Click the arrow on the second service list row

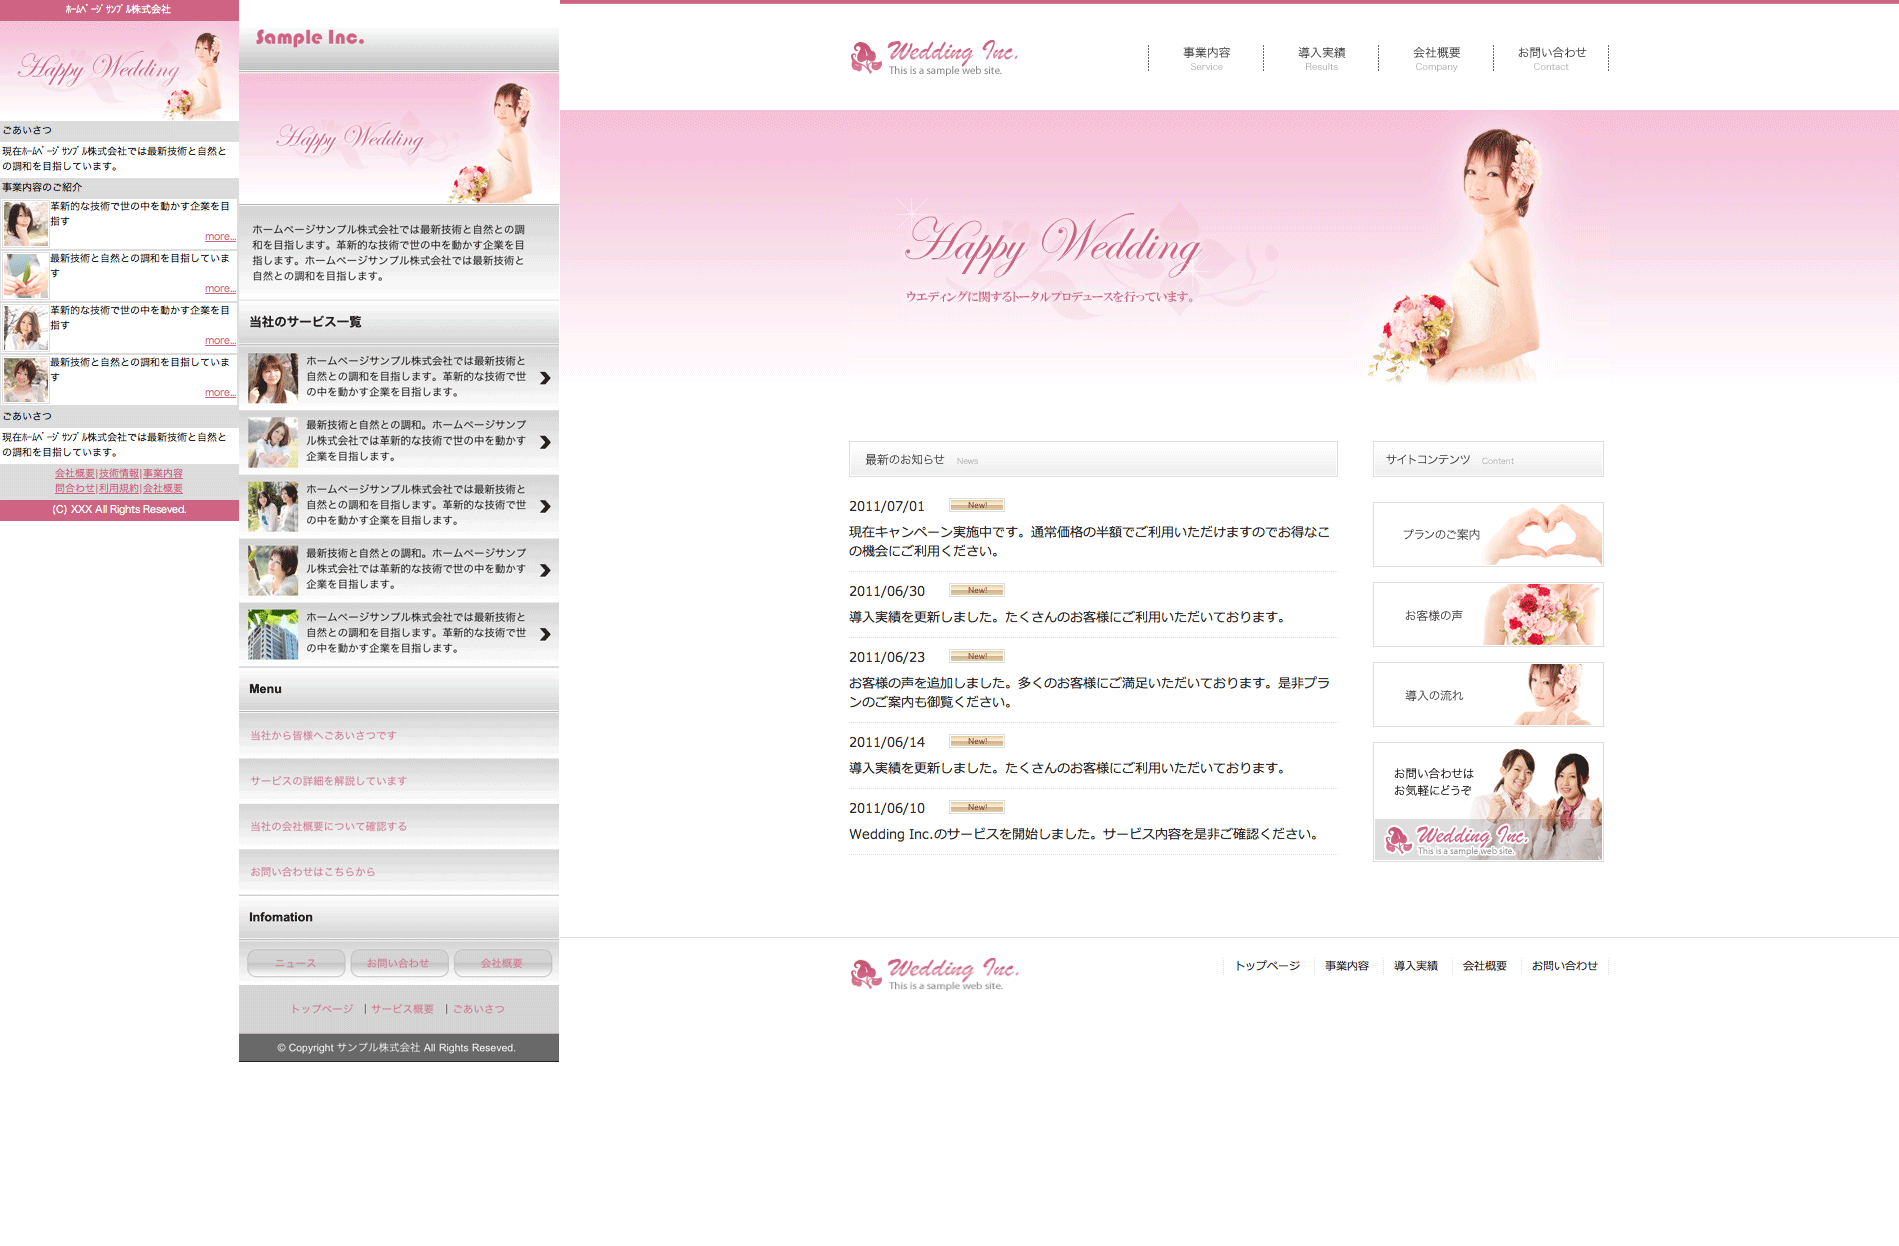pyautogui.click(x=545, y=442)
